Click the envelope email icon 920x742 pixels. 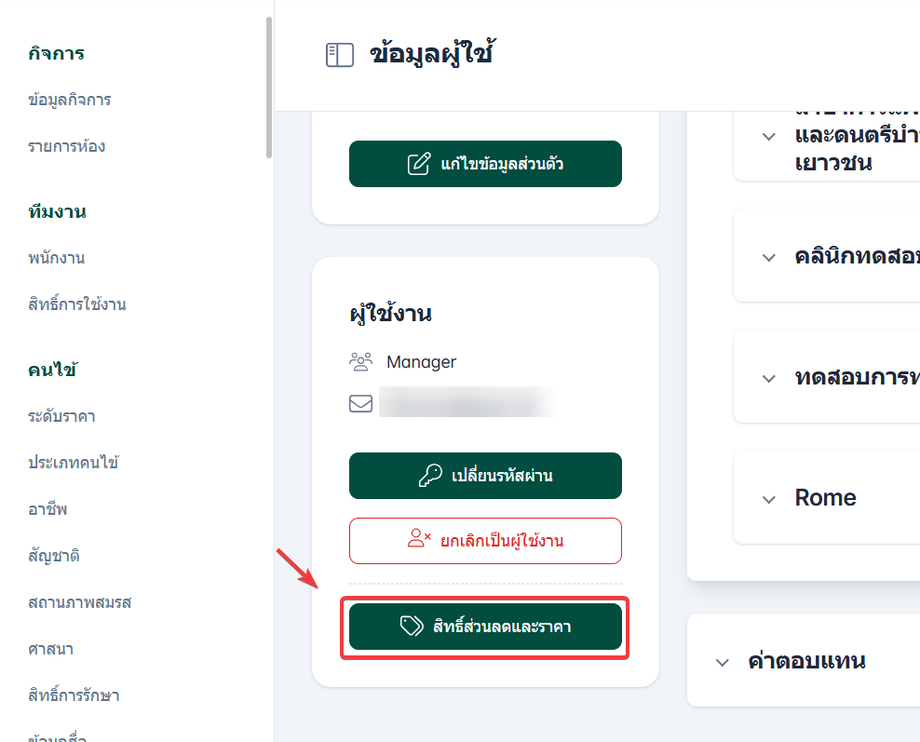[361, 403]
